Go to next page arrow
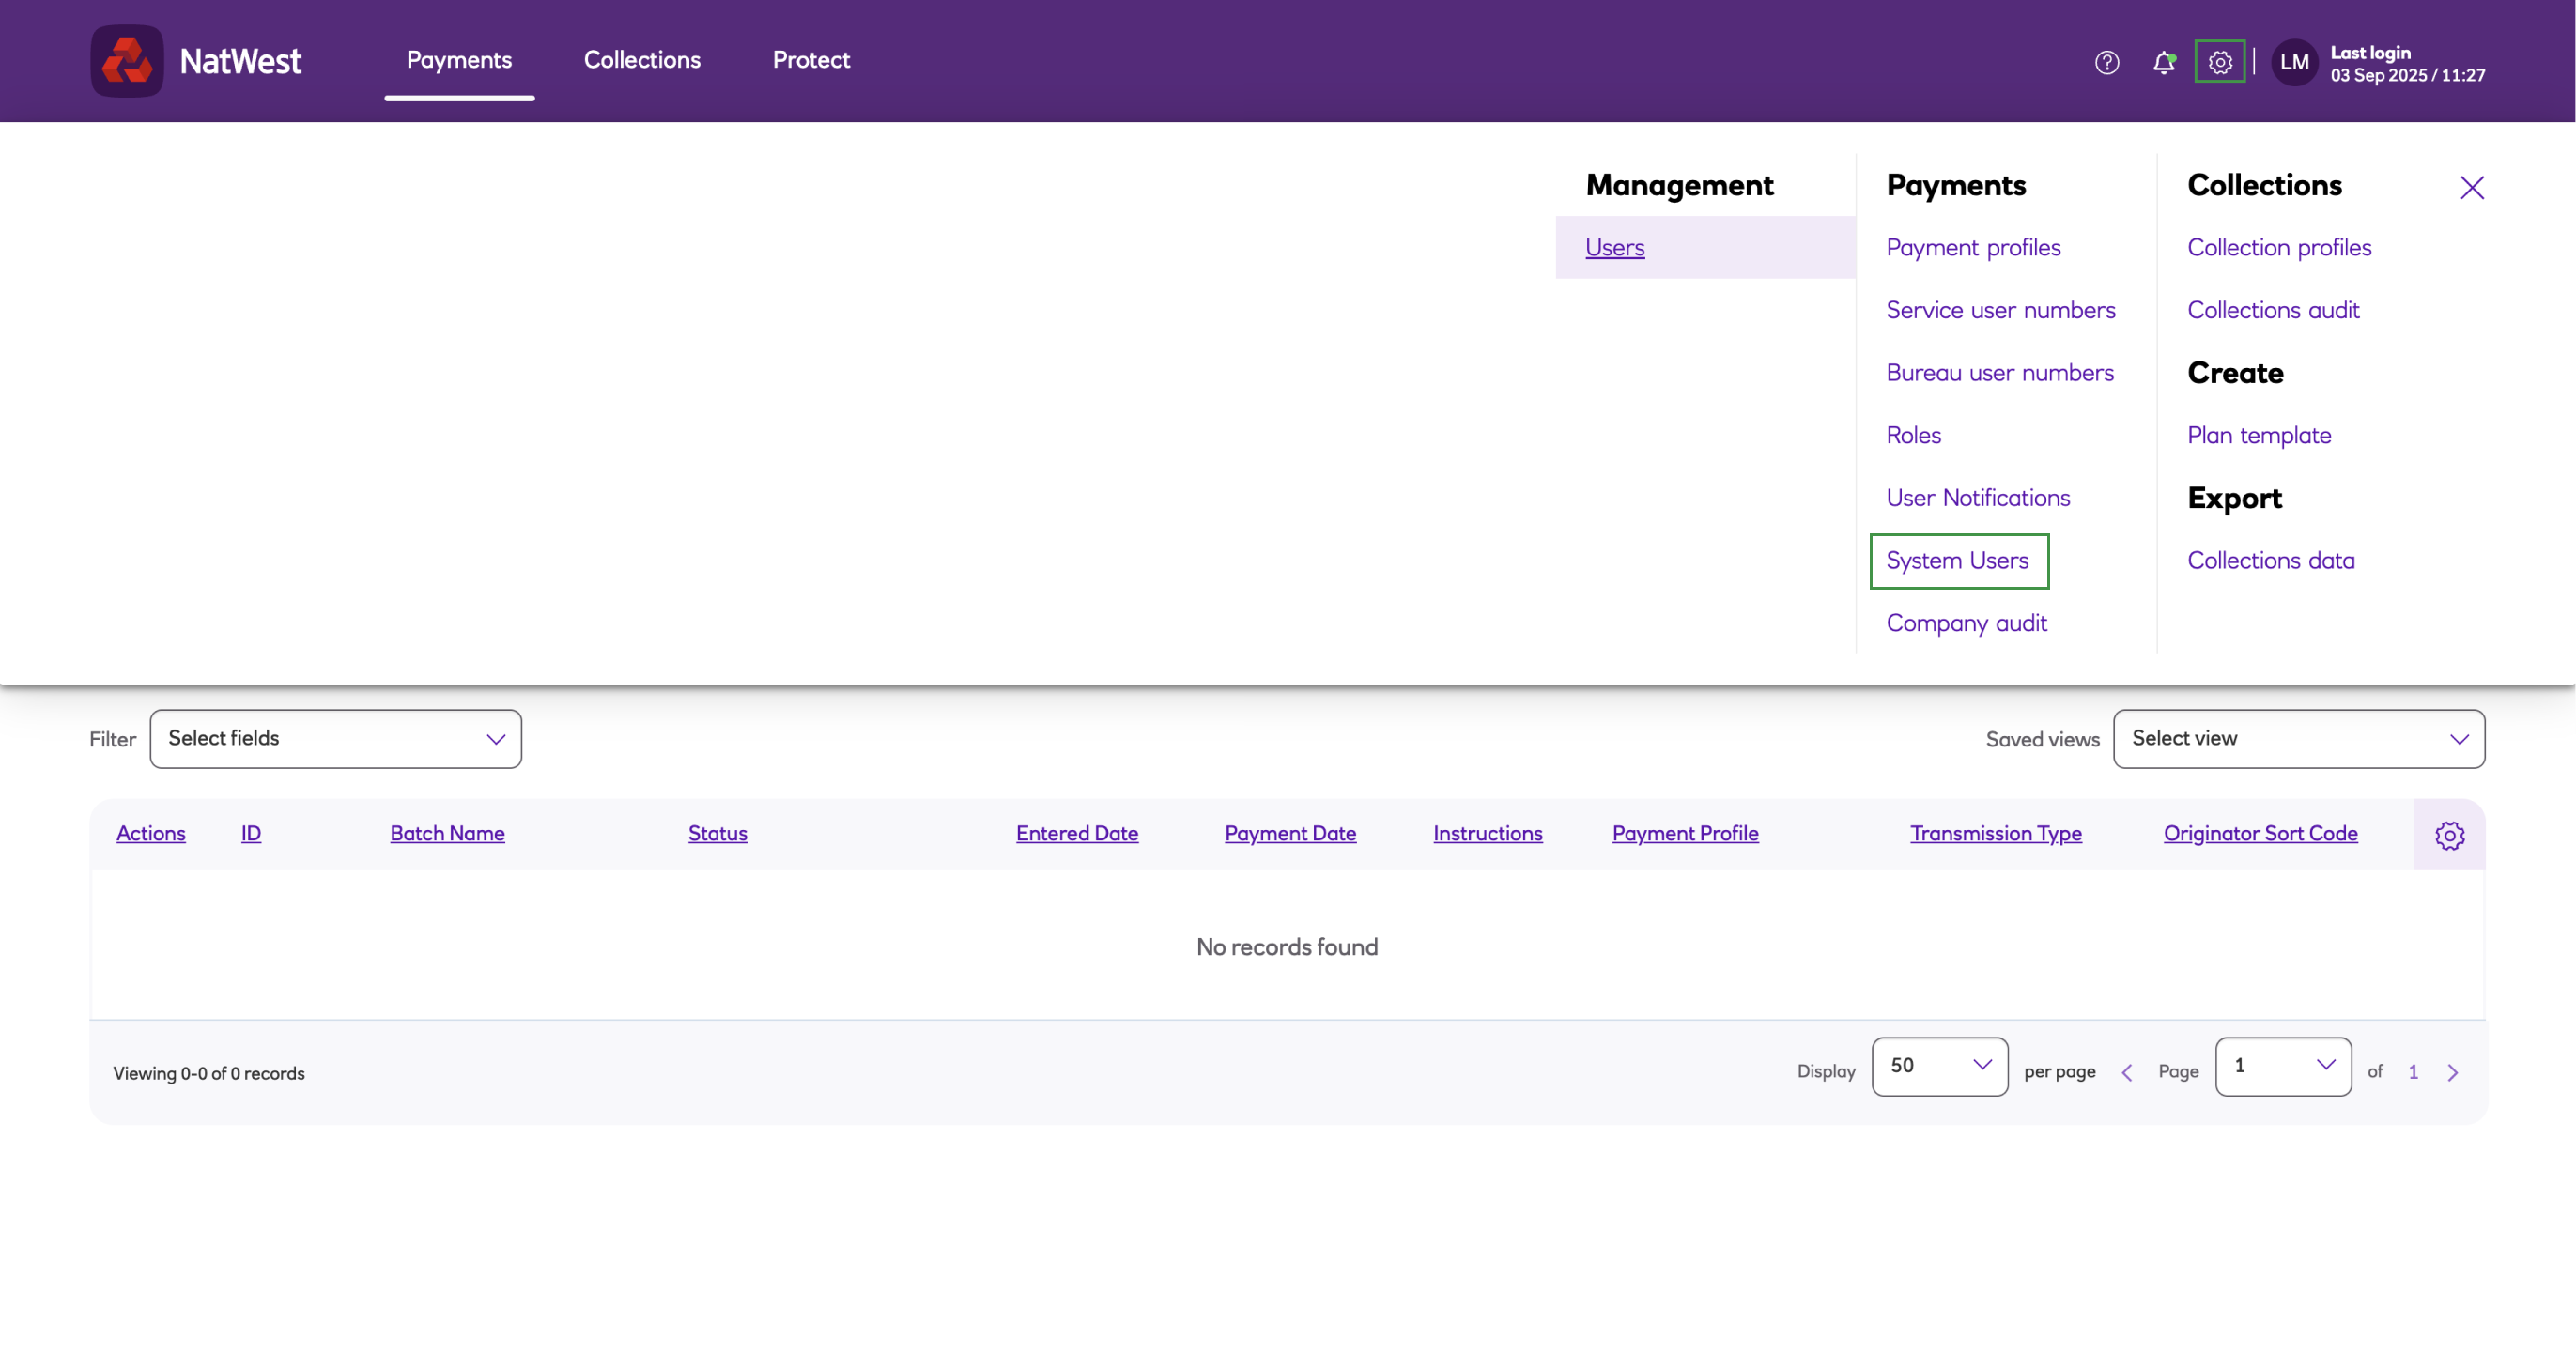2576x1353 pixels. [2452, 1072]
